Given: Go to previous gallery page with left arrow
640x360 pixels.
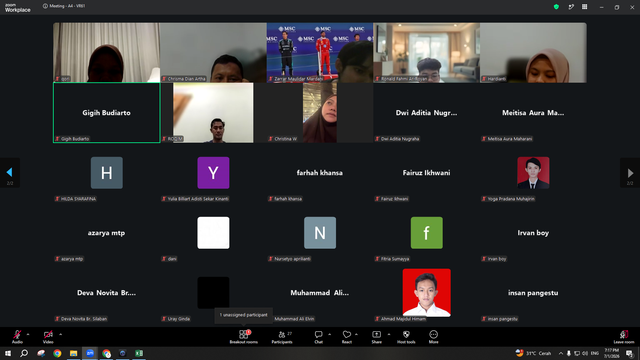Looking at the screenshot, I should [x=10, y=173].
